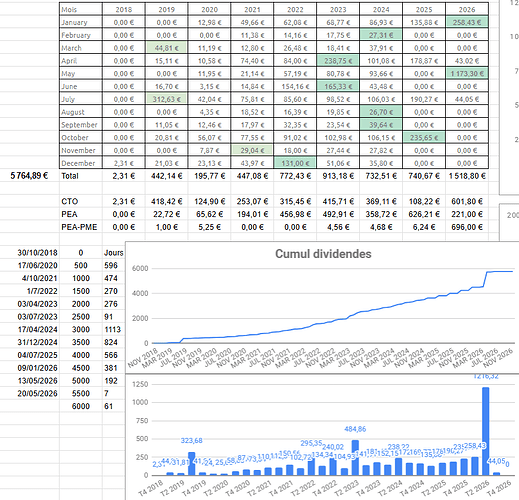Click the Jours column header cell
The width and height of the screenshot is (519, 500).
pos(113,253)
